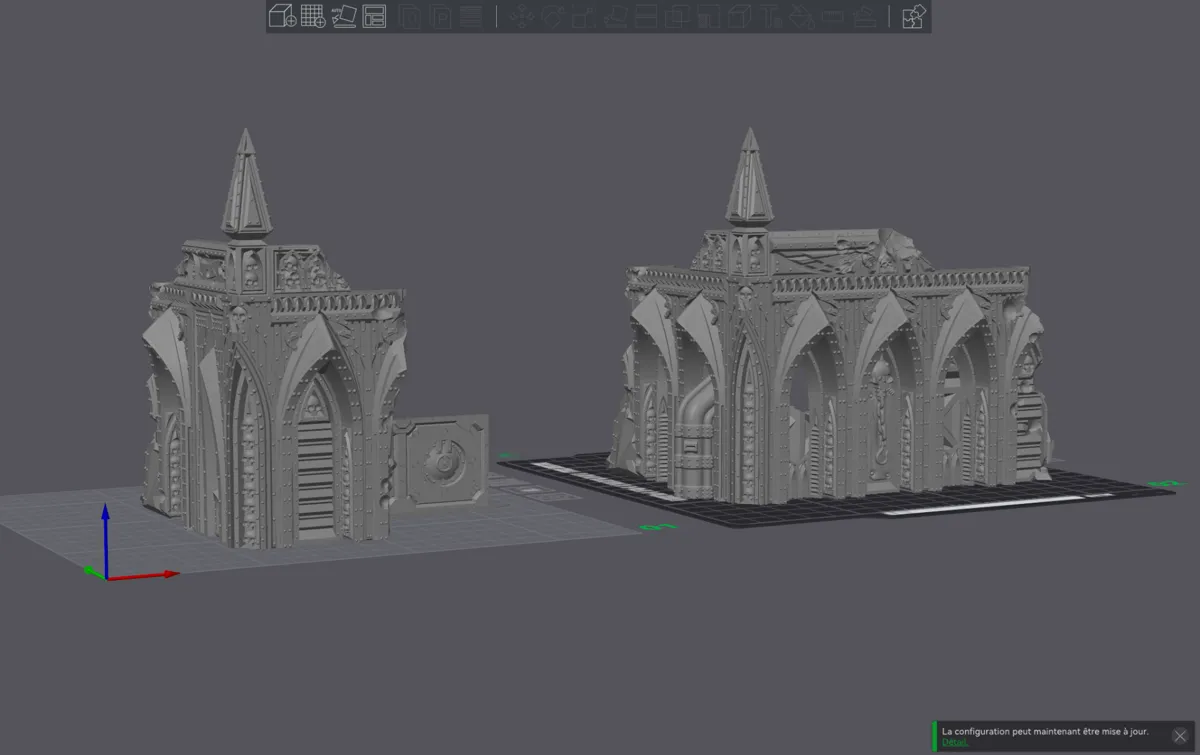
Task: Click the Arrange all objects icon
Action: pos(374,16)
